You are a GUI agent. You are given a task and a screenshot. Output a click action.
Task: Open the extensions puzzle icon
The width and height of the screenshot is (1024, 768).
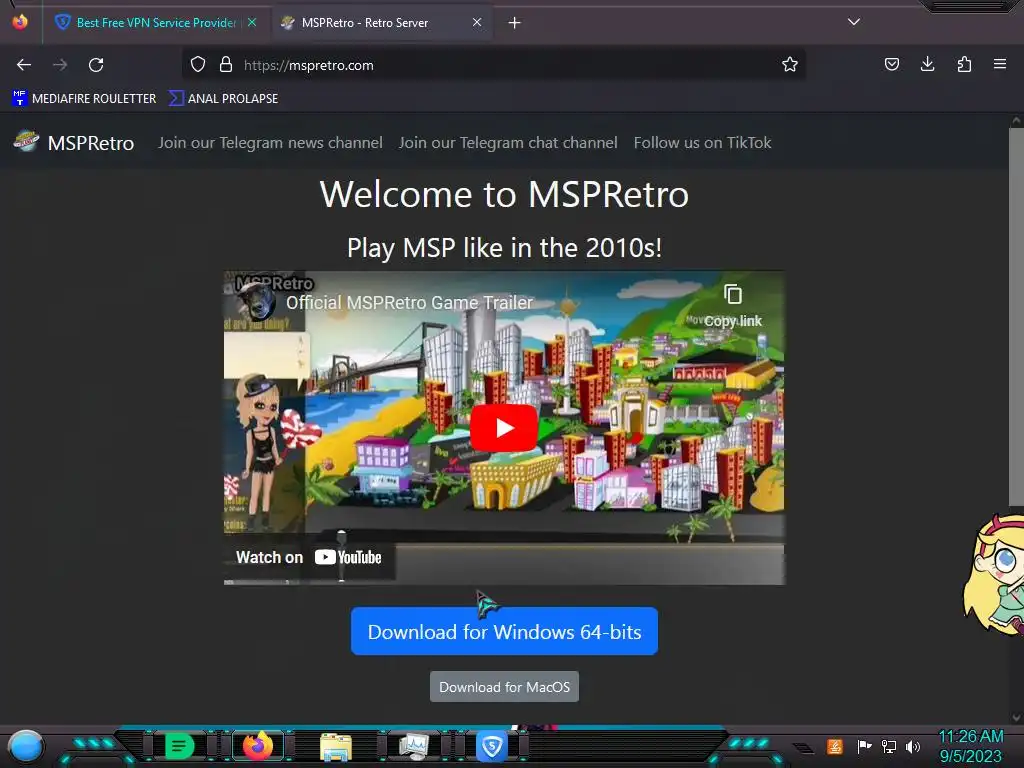(964, 65)
